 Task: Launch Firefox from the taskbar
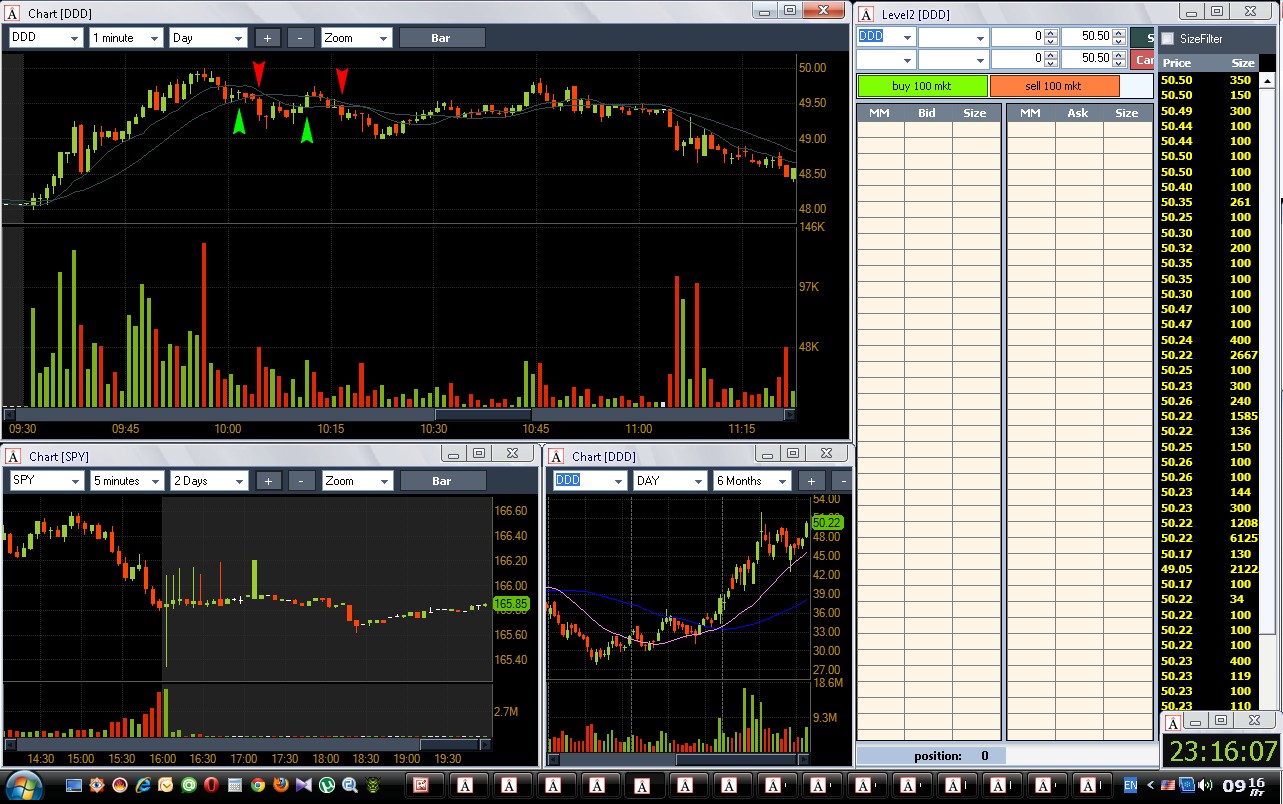(281, 785)
